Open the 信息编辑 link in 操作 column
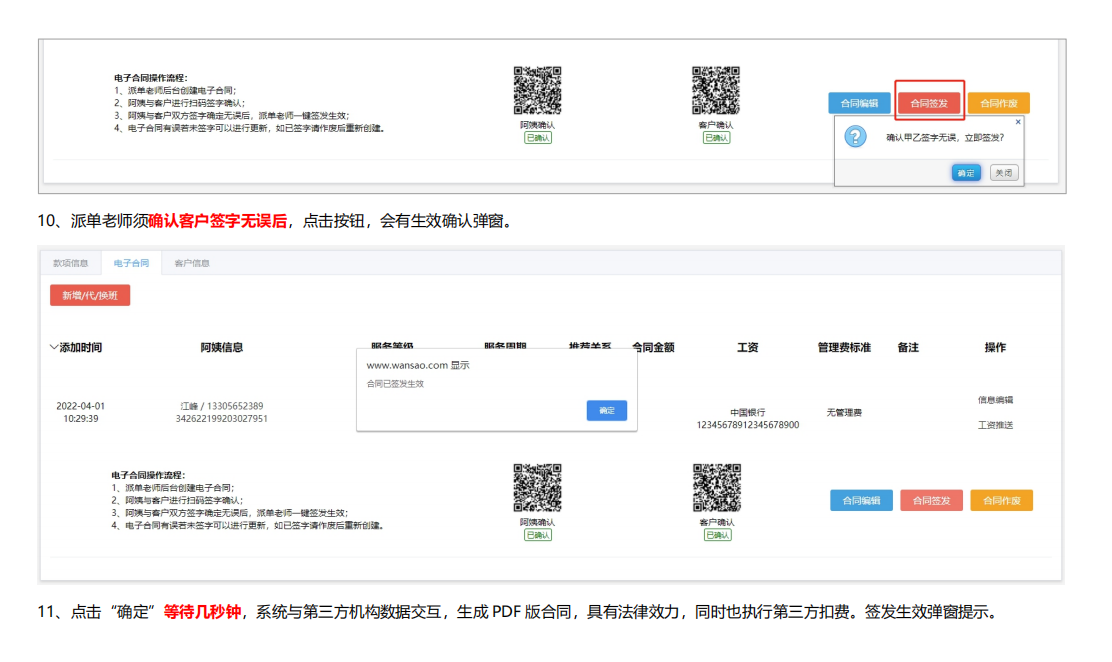Screen dimensions: 1112x662 tap(995, 400)
